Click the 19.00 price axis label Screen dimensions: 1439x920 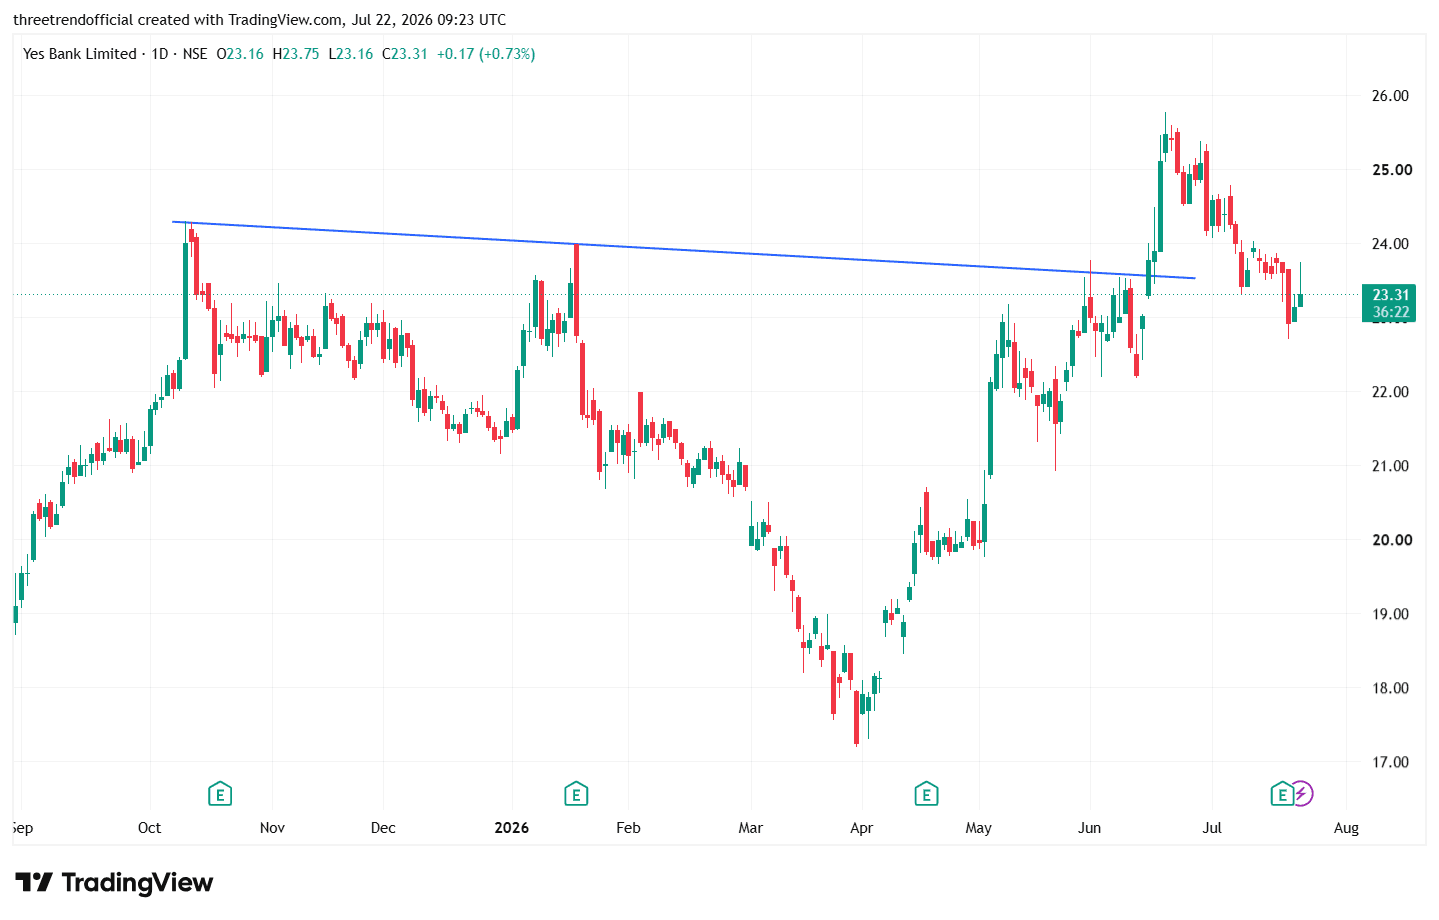pyautogui.click(x=1390, y=614)
